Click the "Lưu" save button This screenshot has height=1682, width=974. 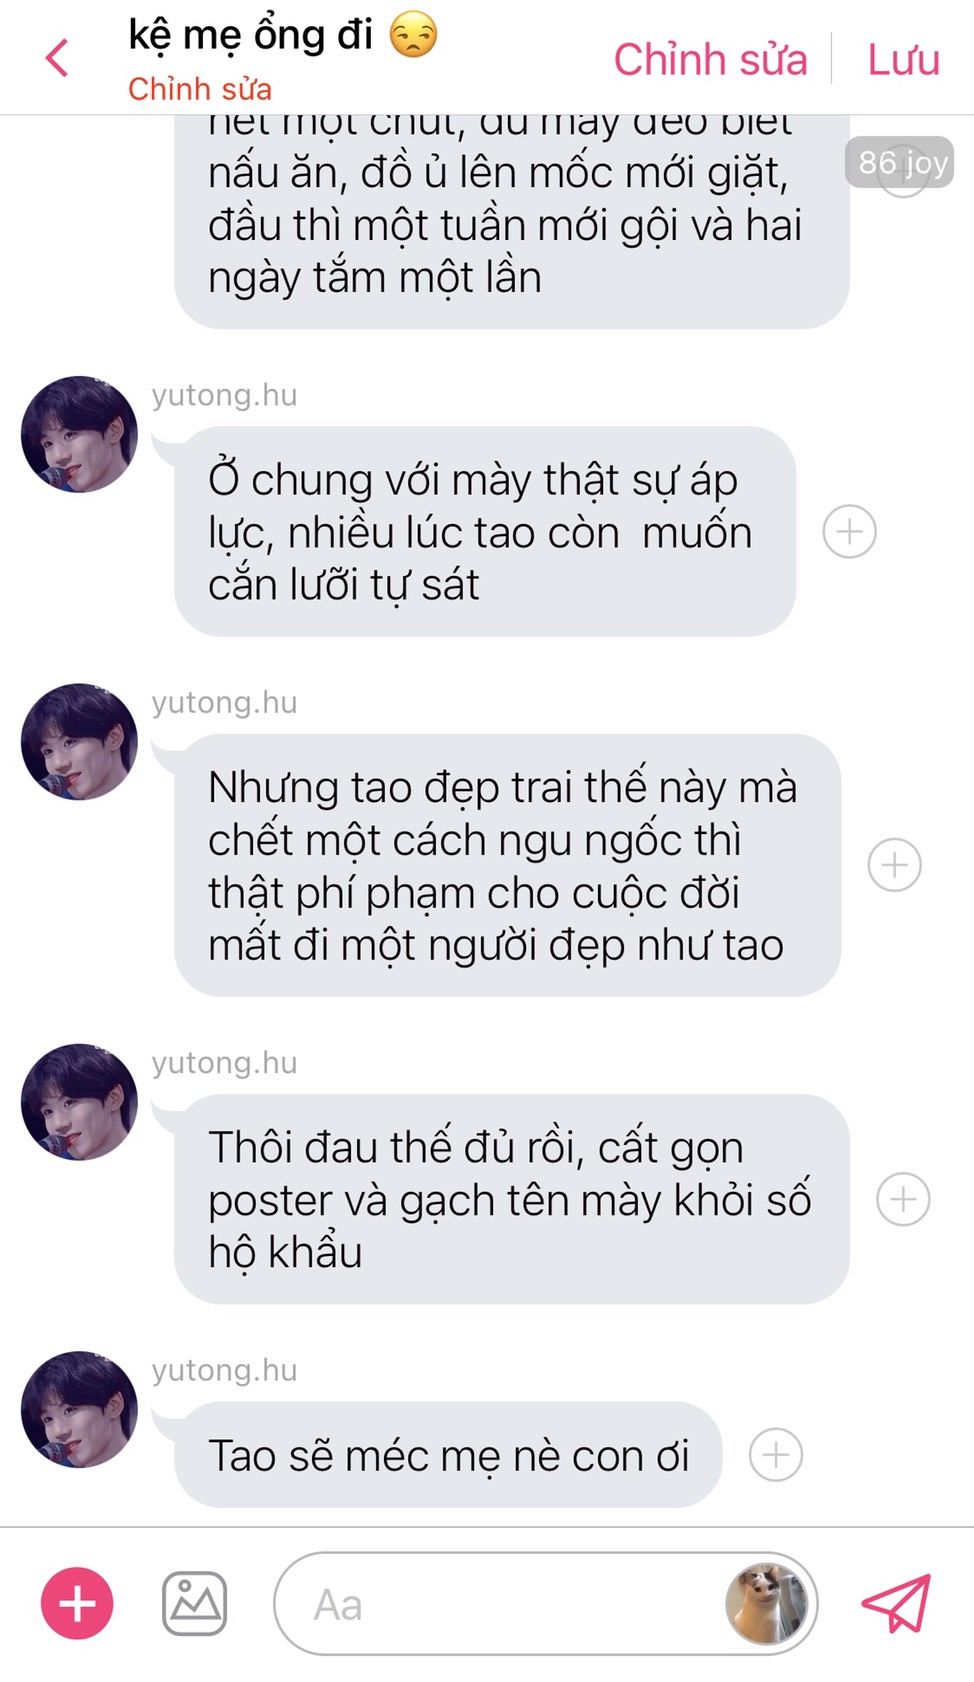coord(903,59)
